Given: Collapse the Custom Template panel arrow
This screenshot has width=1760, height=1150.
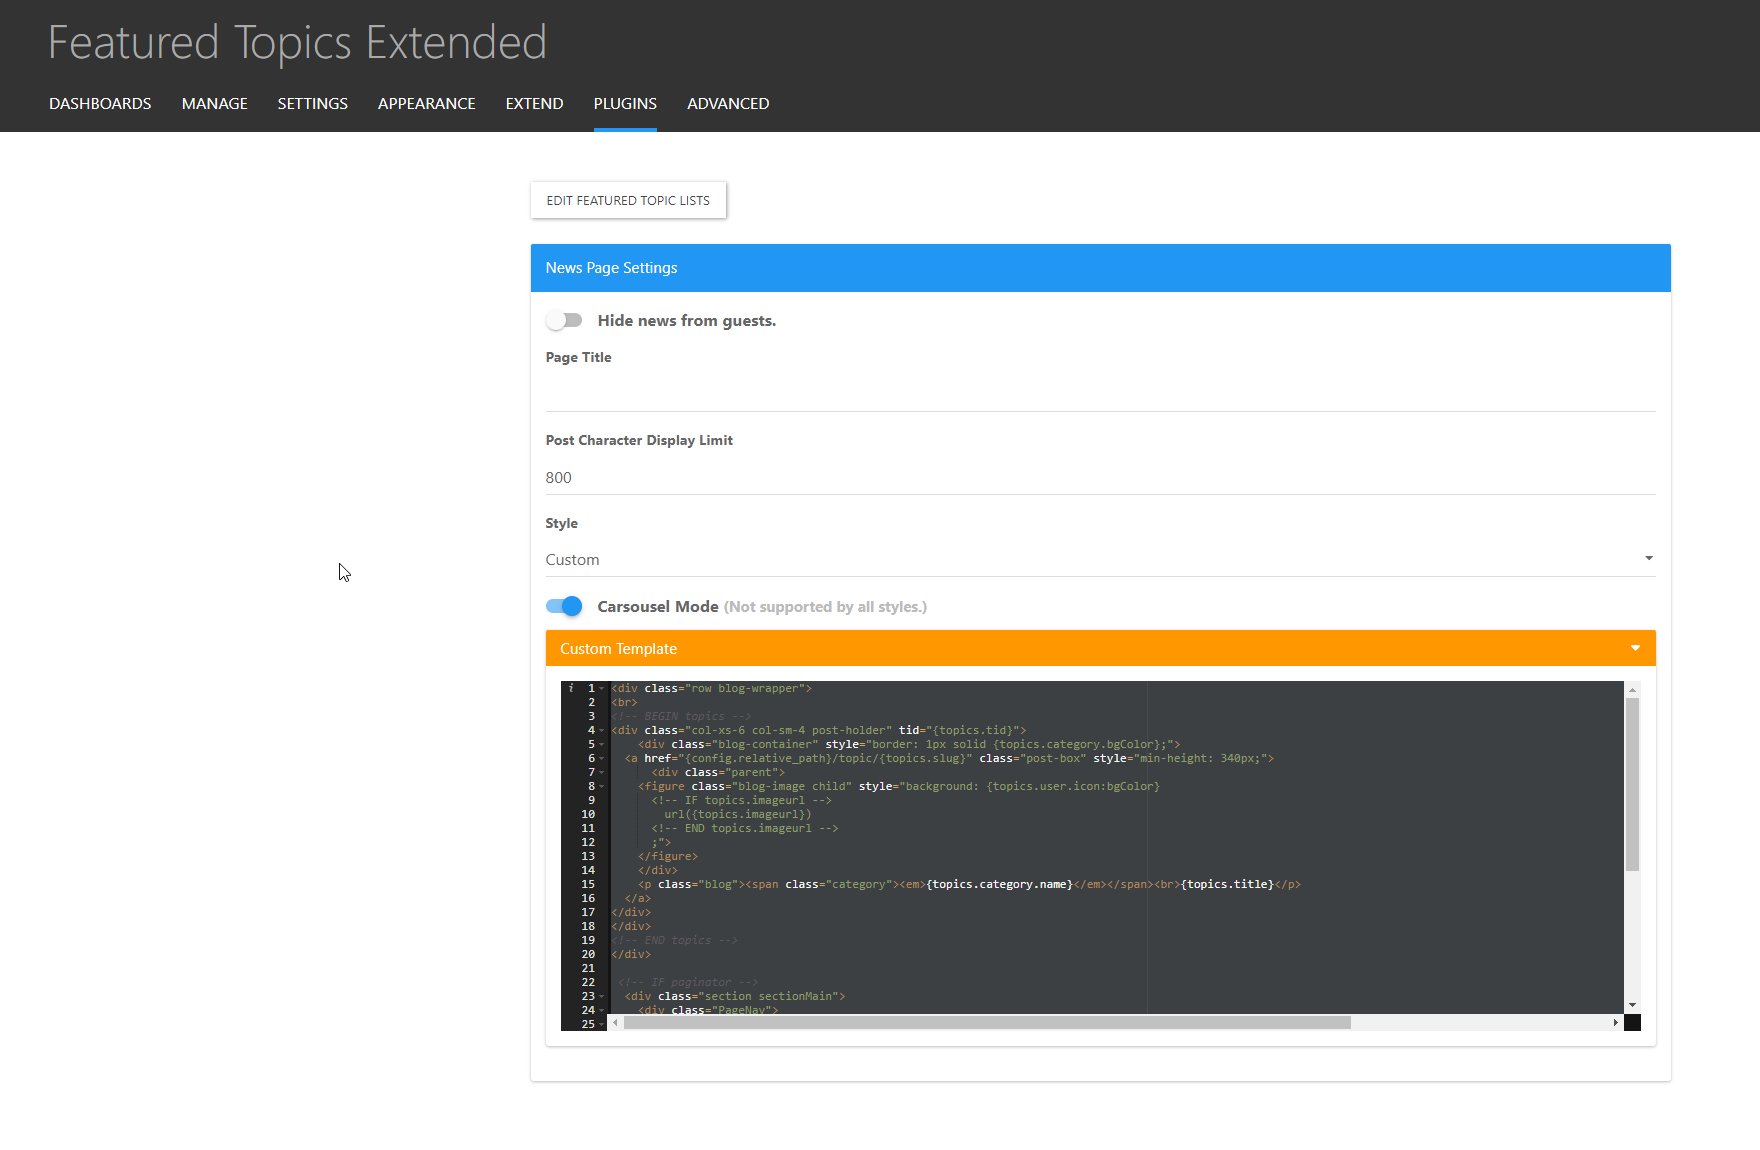Looking at the screenshot, I should [x=1635, y=649].
